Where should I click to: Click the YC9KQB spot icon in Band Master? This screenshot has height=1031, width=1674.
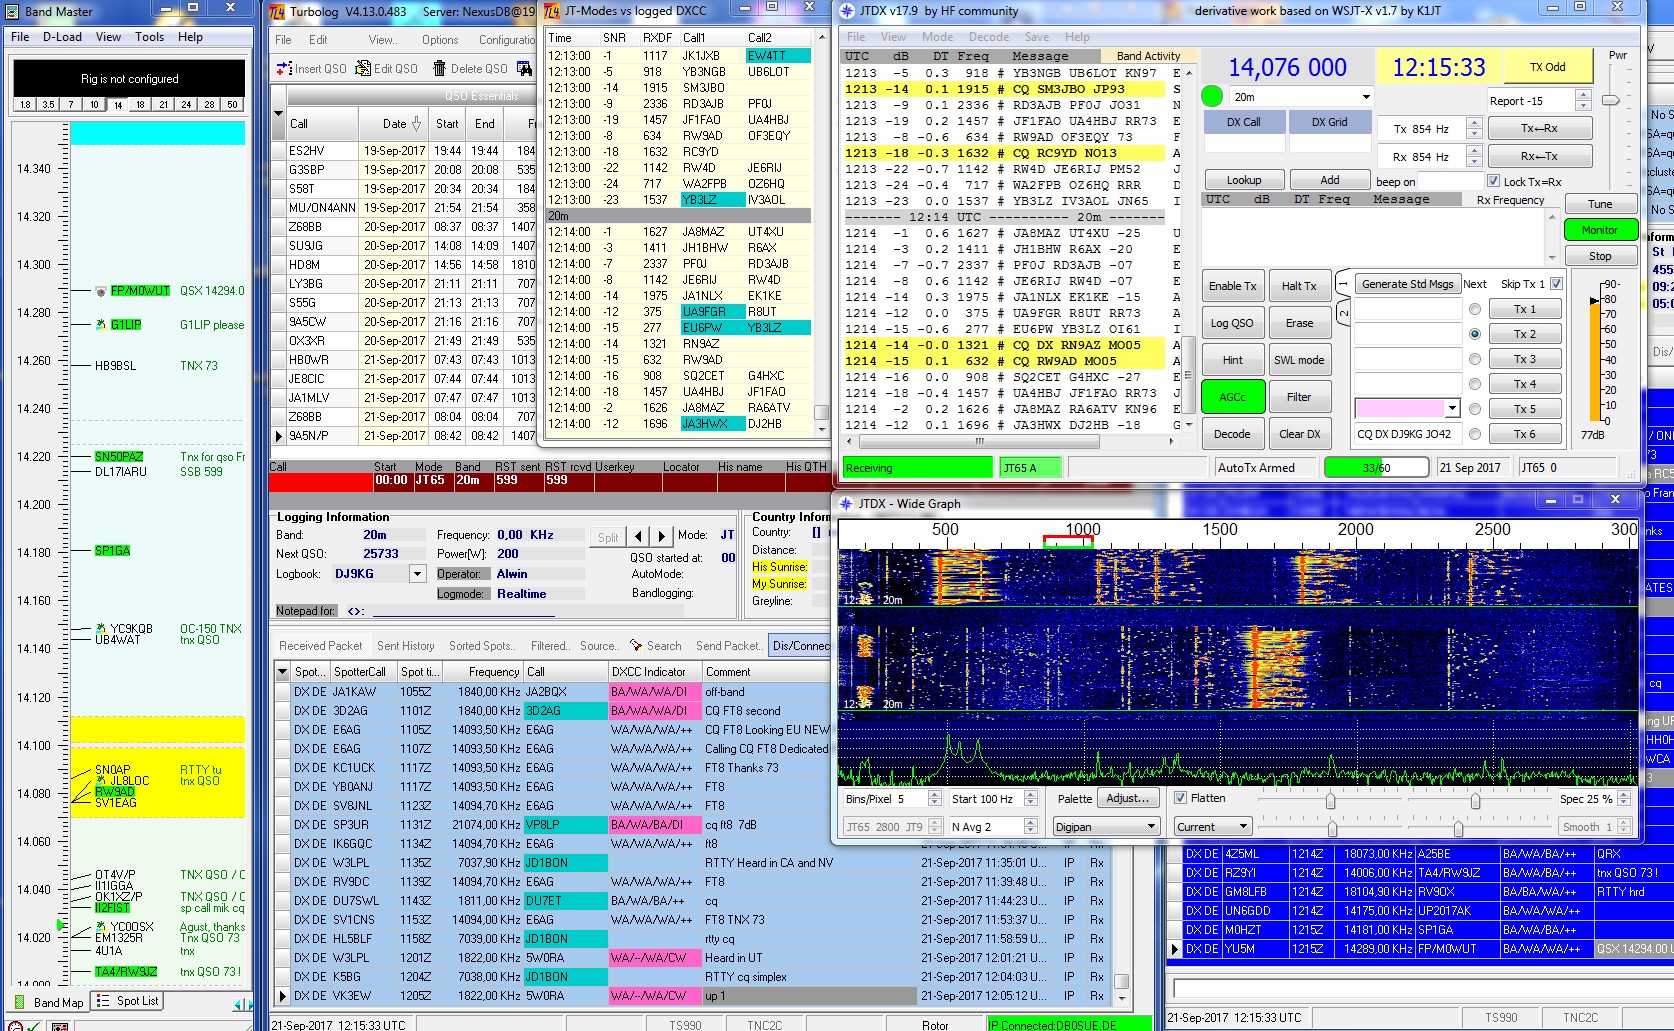101,629
